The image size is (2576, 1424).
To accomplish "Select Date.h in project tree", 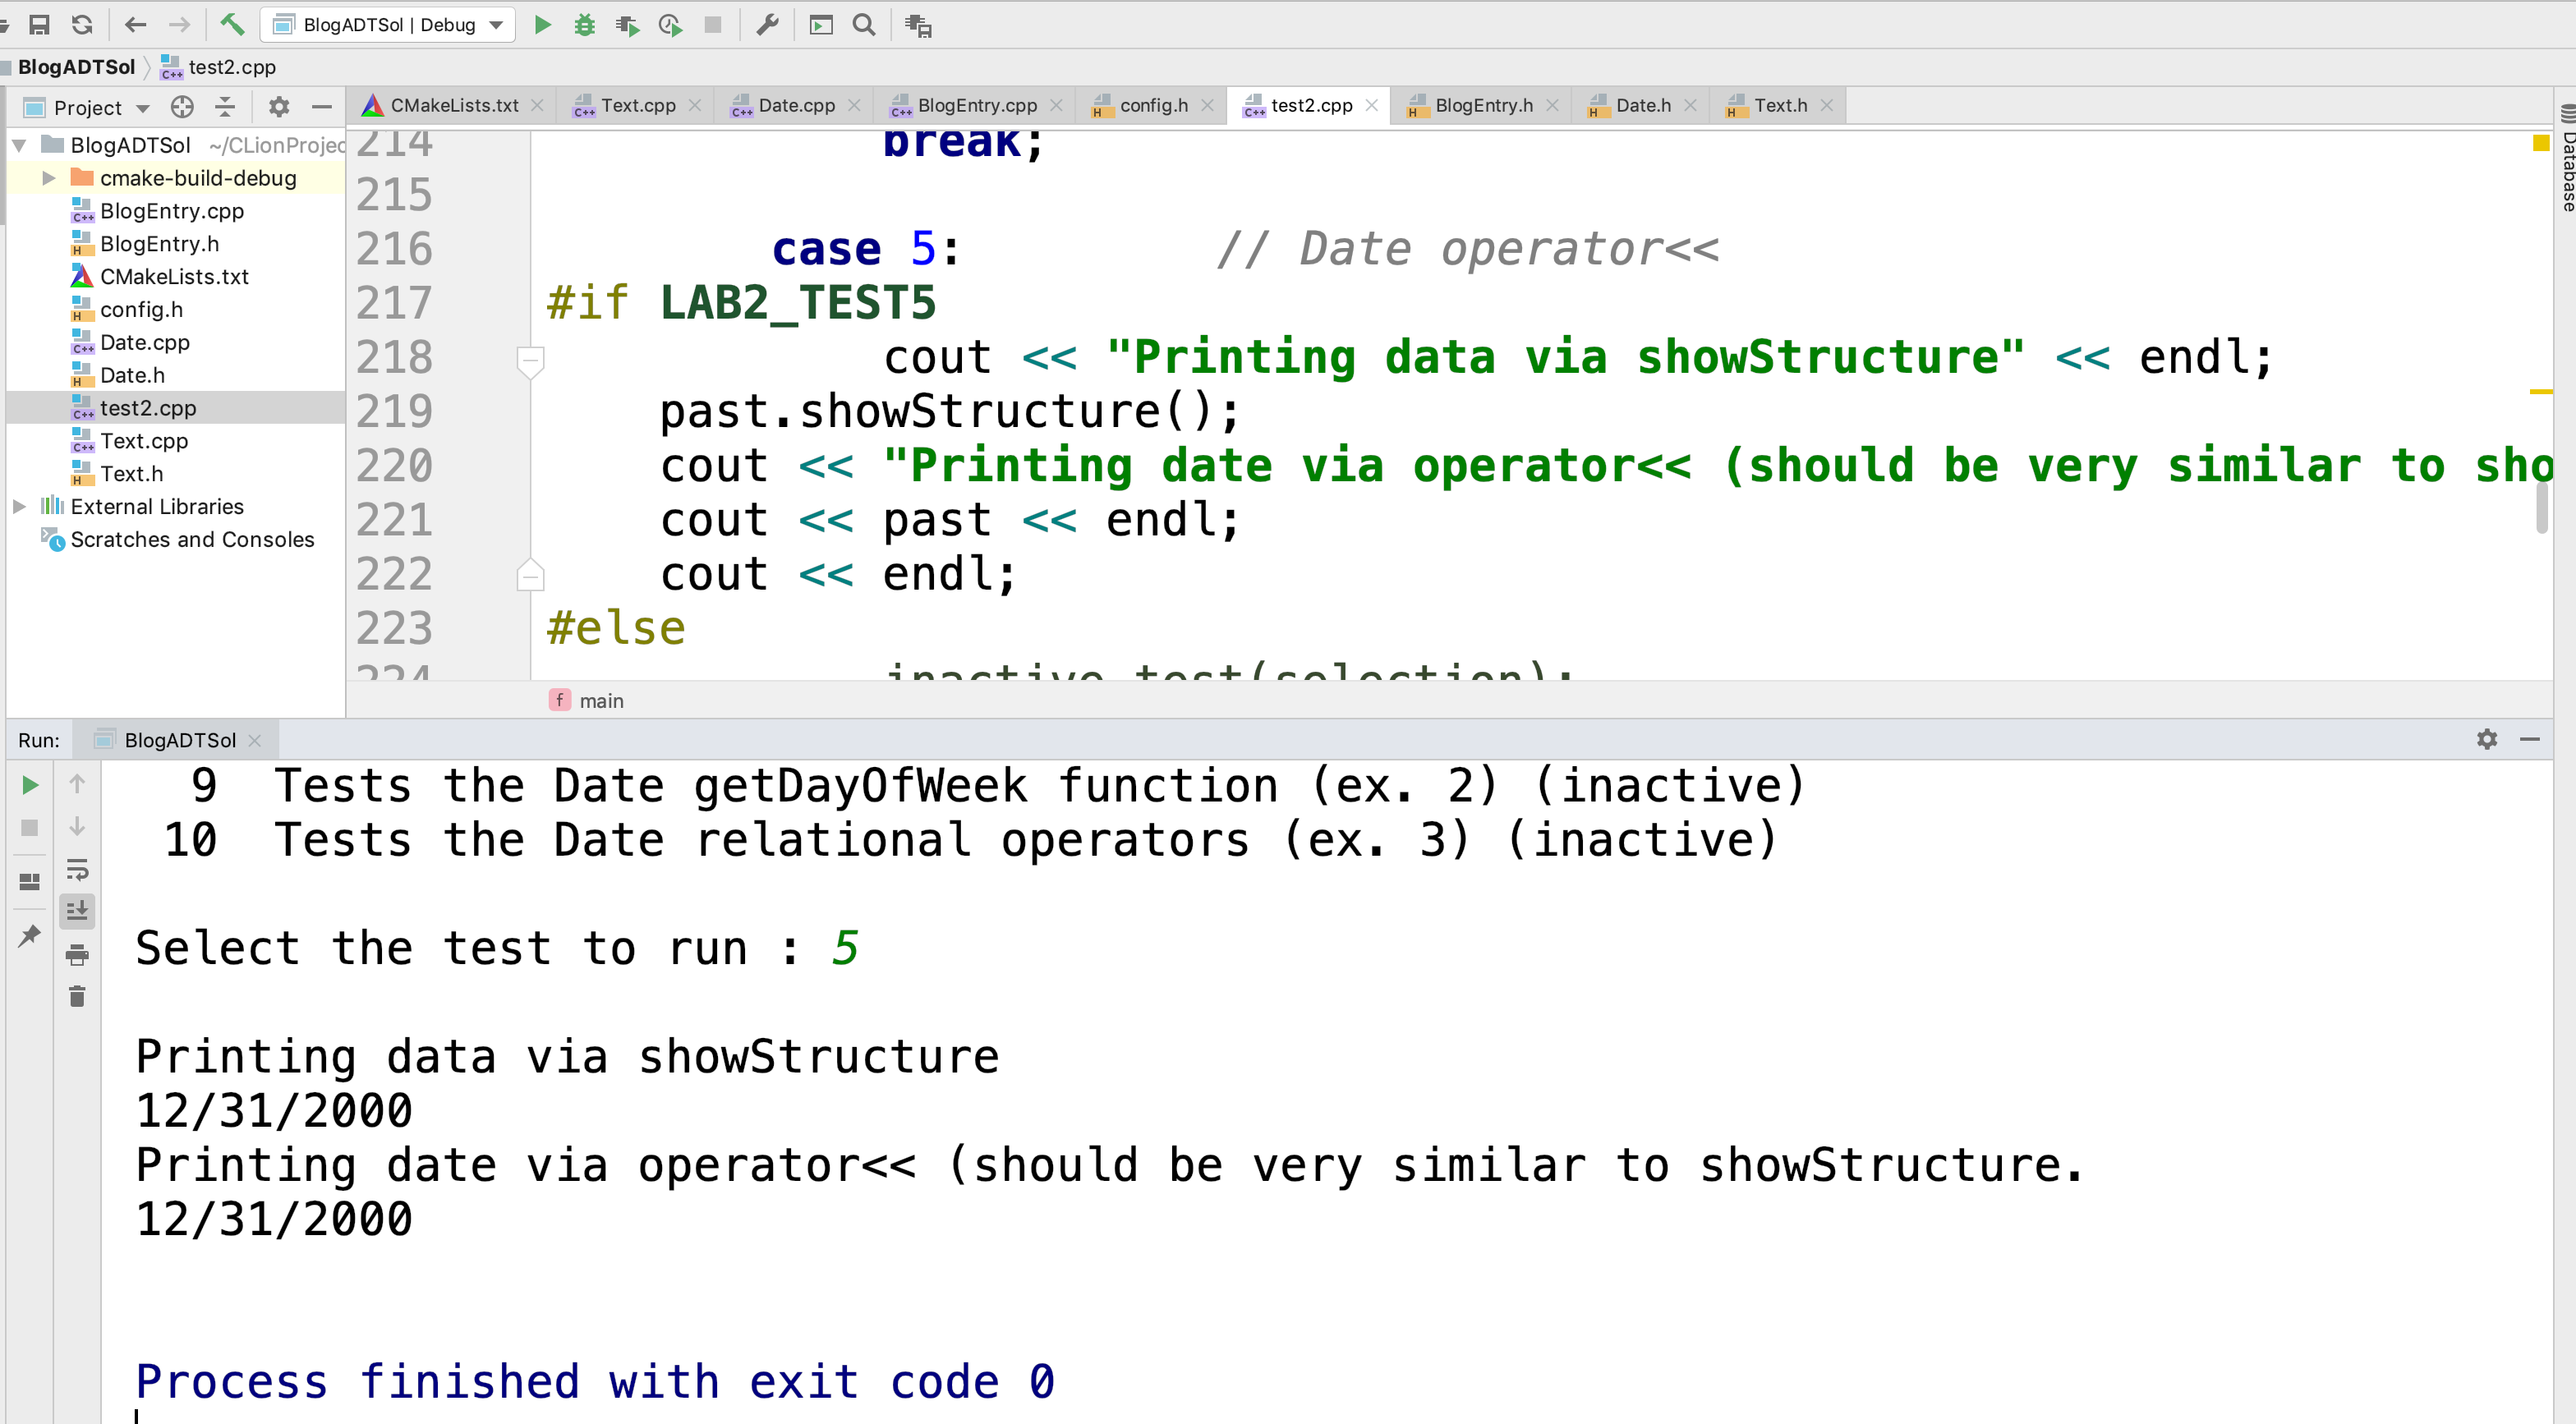I will click(x=132, y=375).
